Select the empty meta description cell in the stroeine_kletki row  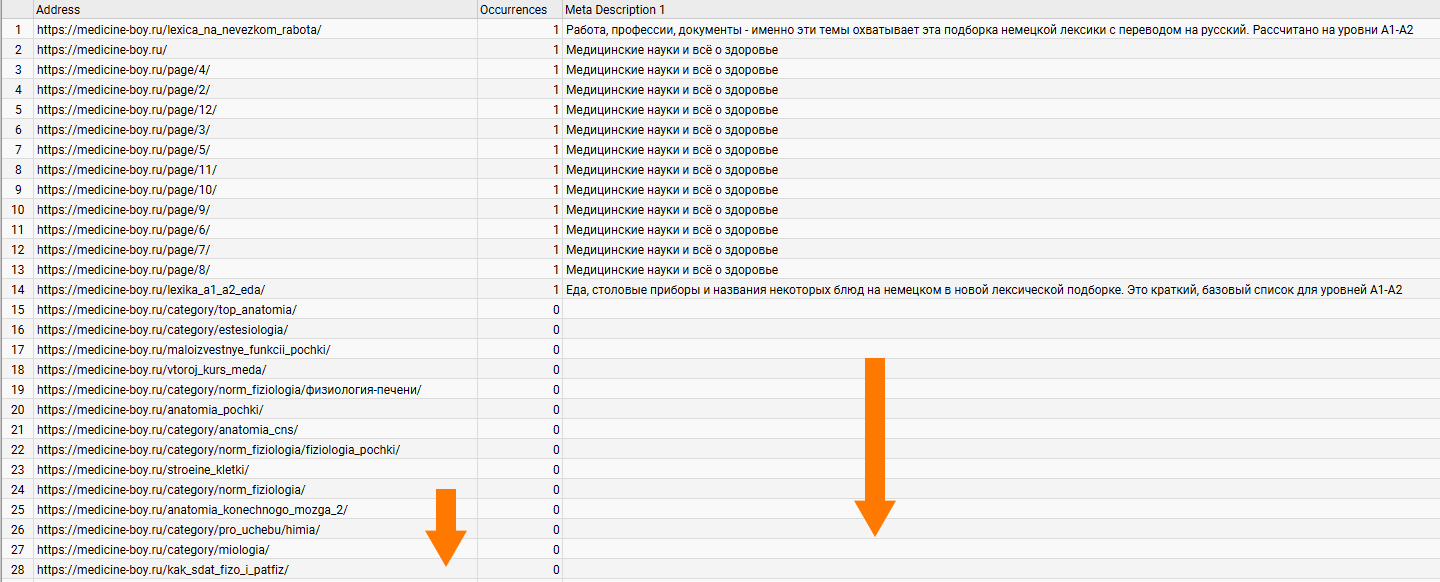click(1001, 470)
